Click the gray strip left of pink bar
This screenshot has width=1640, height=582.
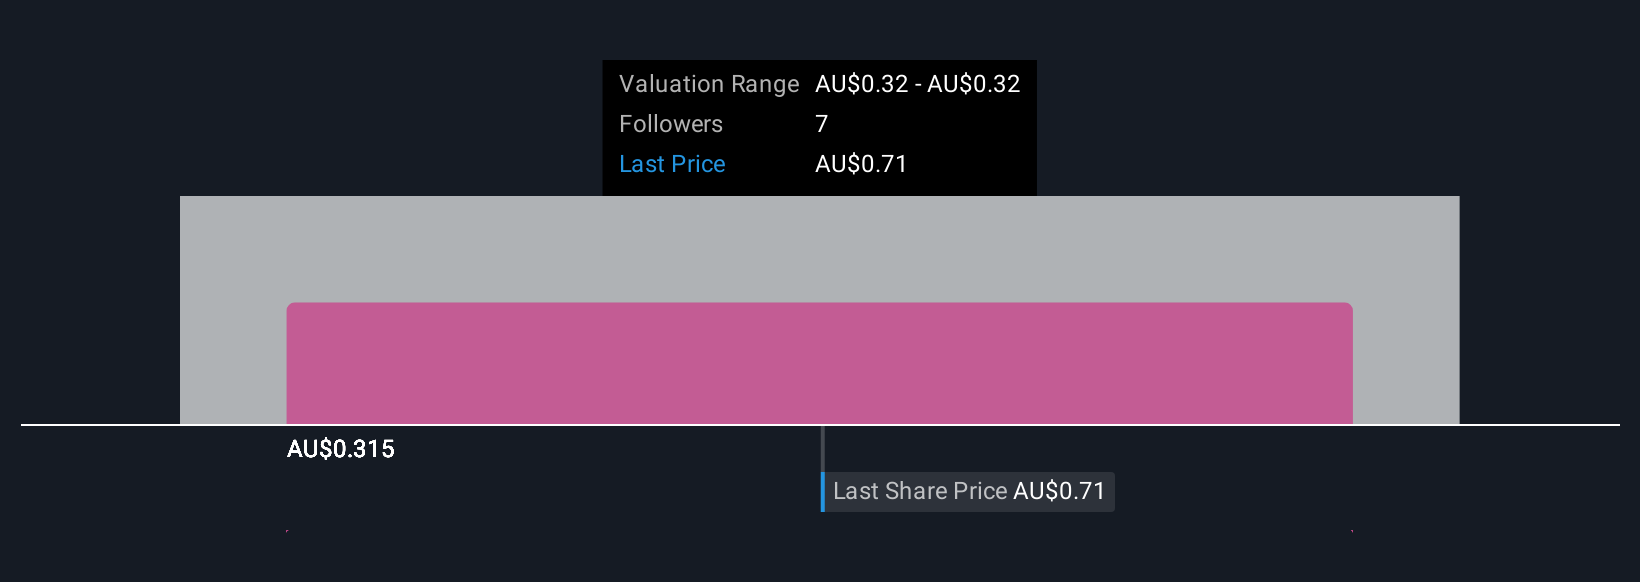[x=233, y=363]
